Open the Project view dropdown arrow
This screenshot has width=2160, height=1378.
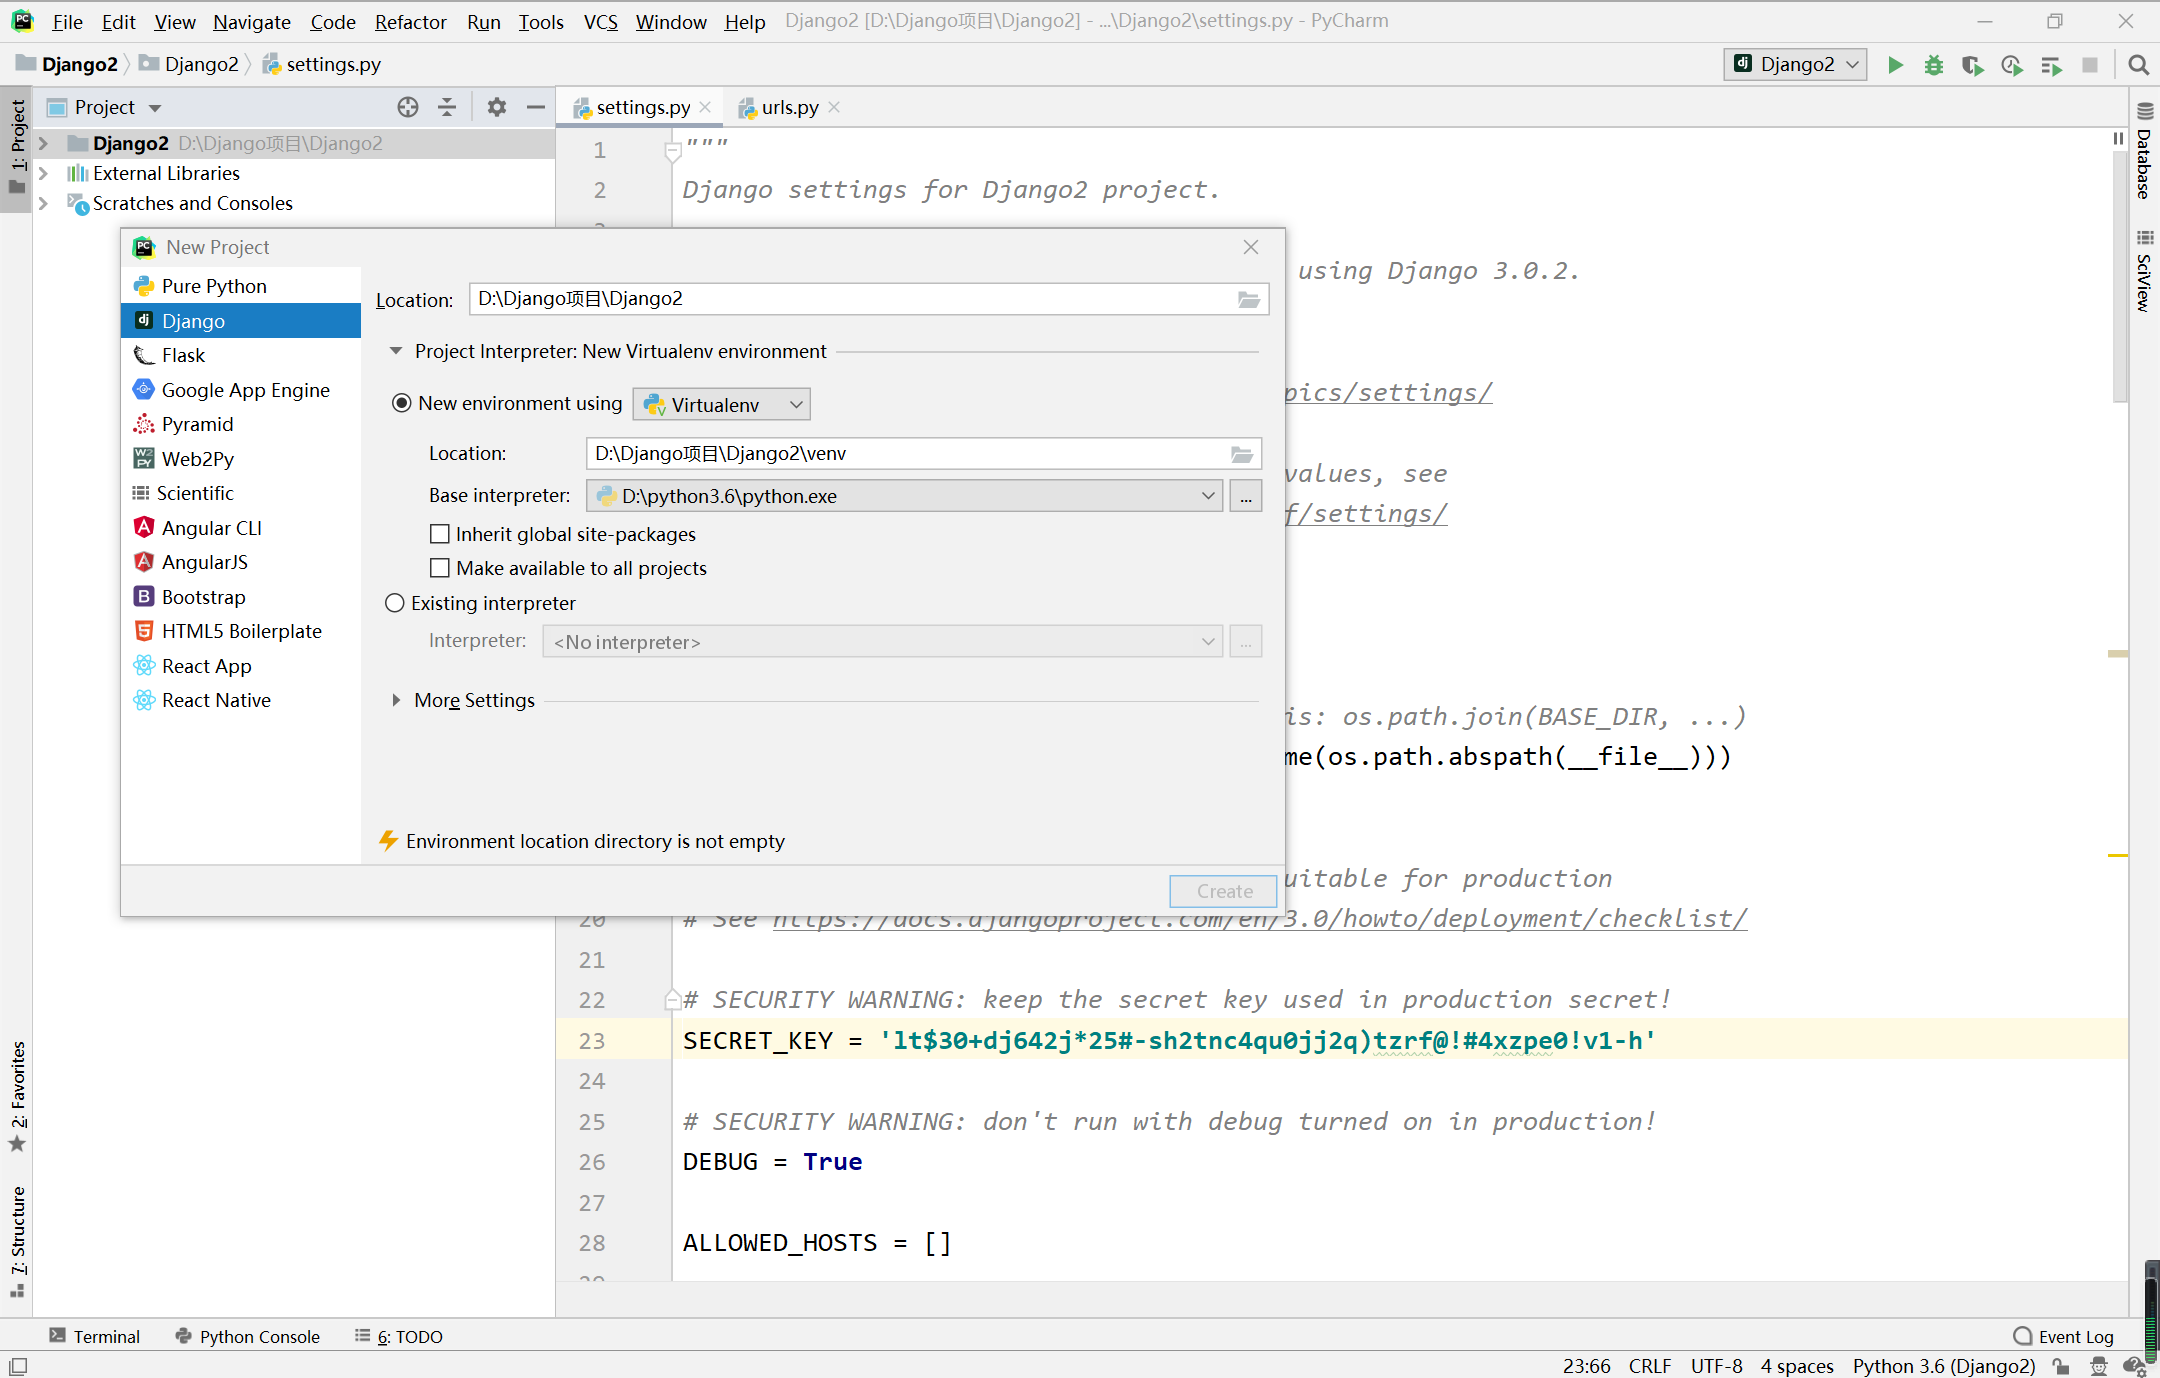[155, 107]
